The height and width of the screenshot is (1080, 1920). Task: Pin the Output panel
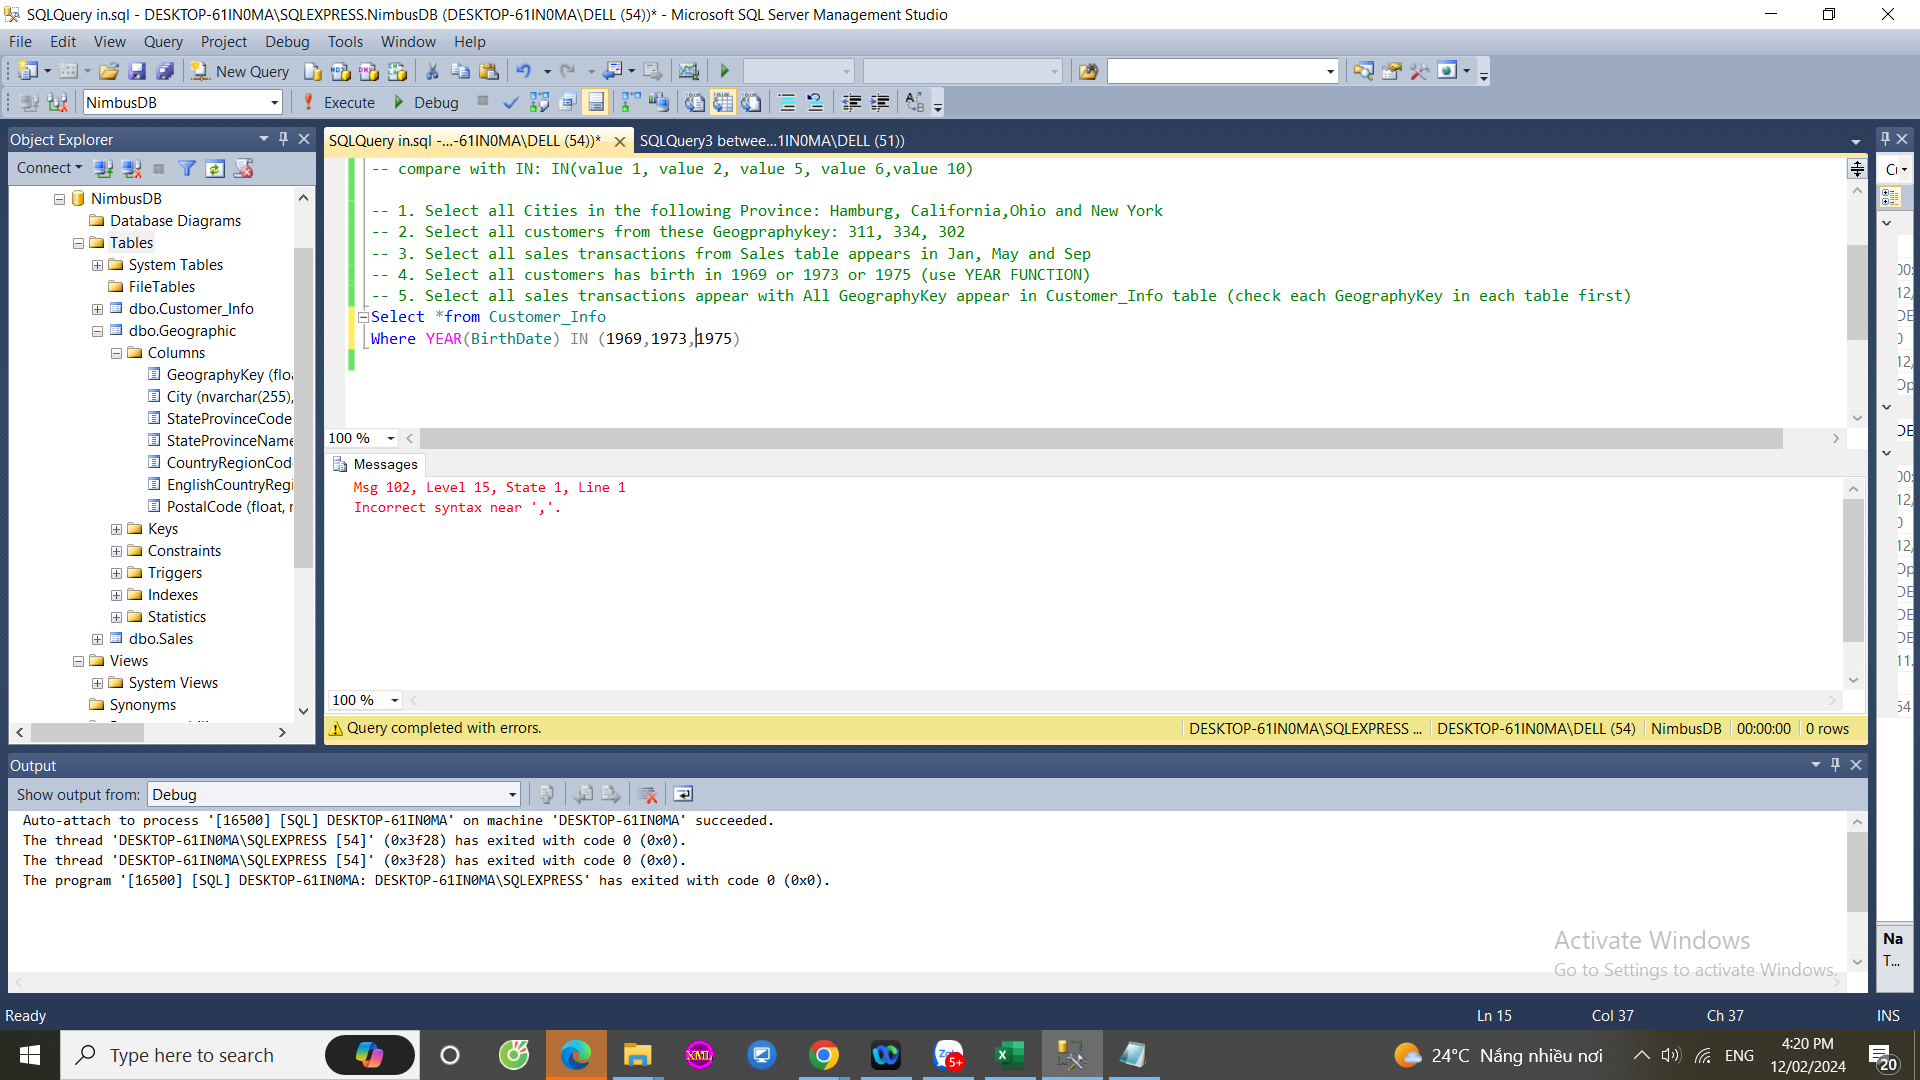point(1835,764)
